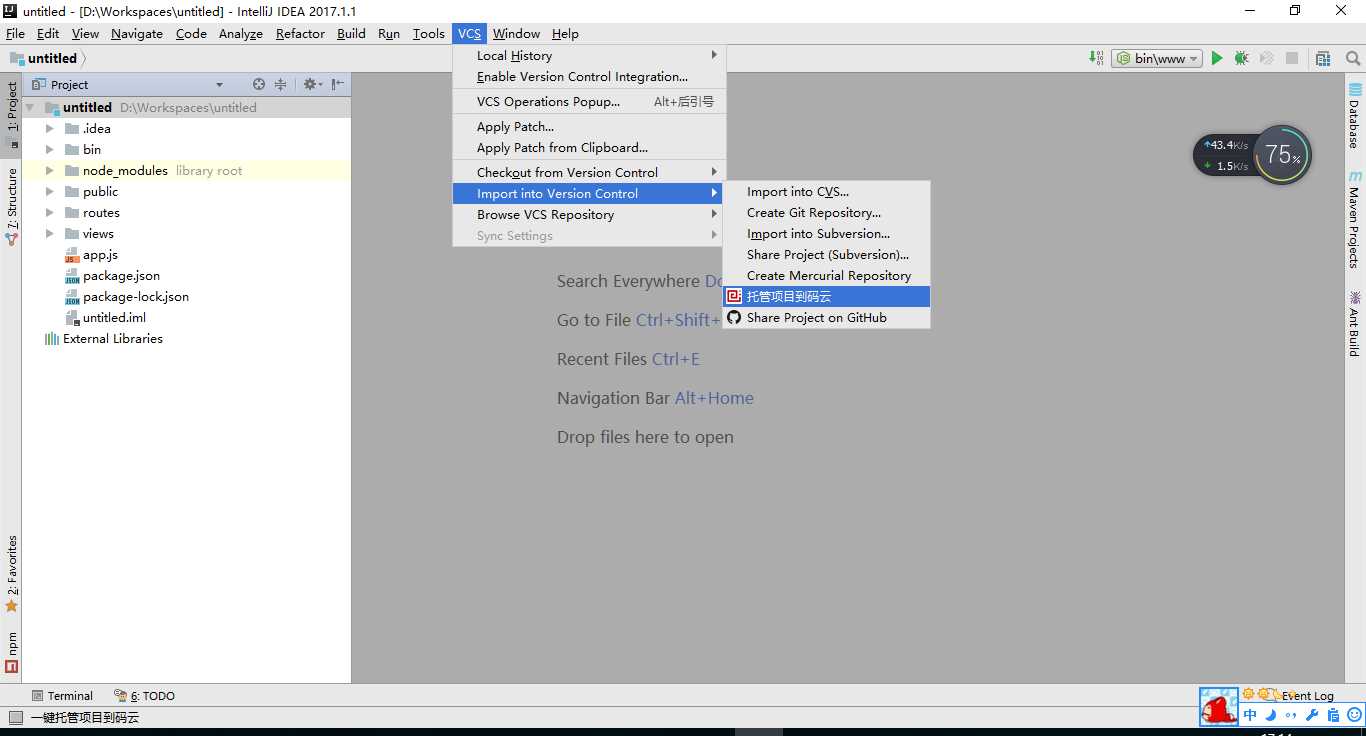
Task: Open the npm side tab
Action: [12, 651]
